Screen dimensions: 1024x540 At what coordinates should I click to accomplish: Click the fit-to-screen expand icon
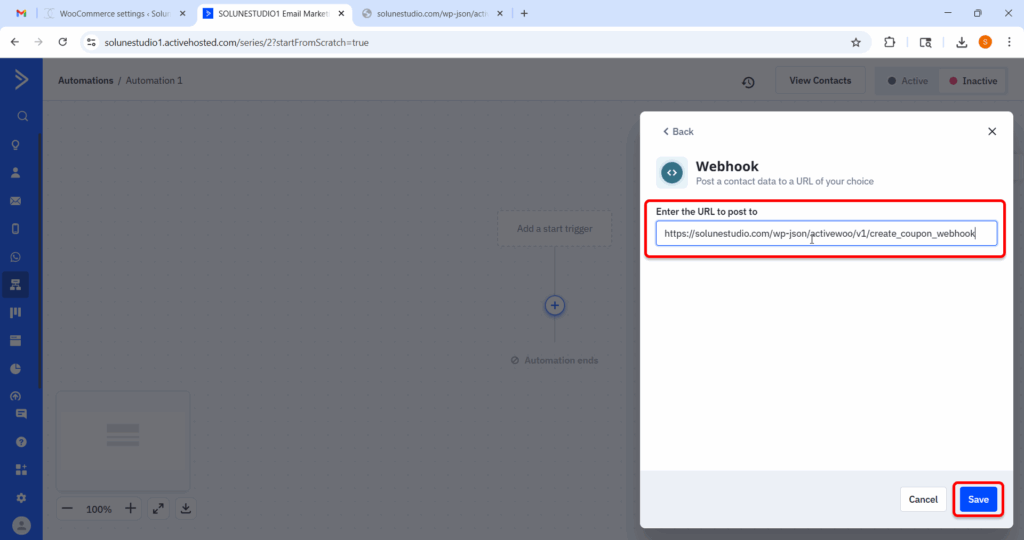coord(158,509)
